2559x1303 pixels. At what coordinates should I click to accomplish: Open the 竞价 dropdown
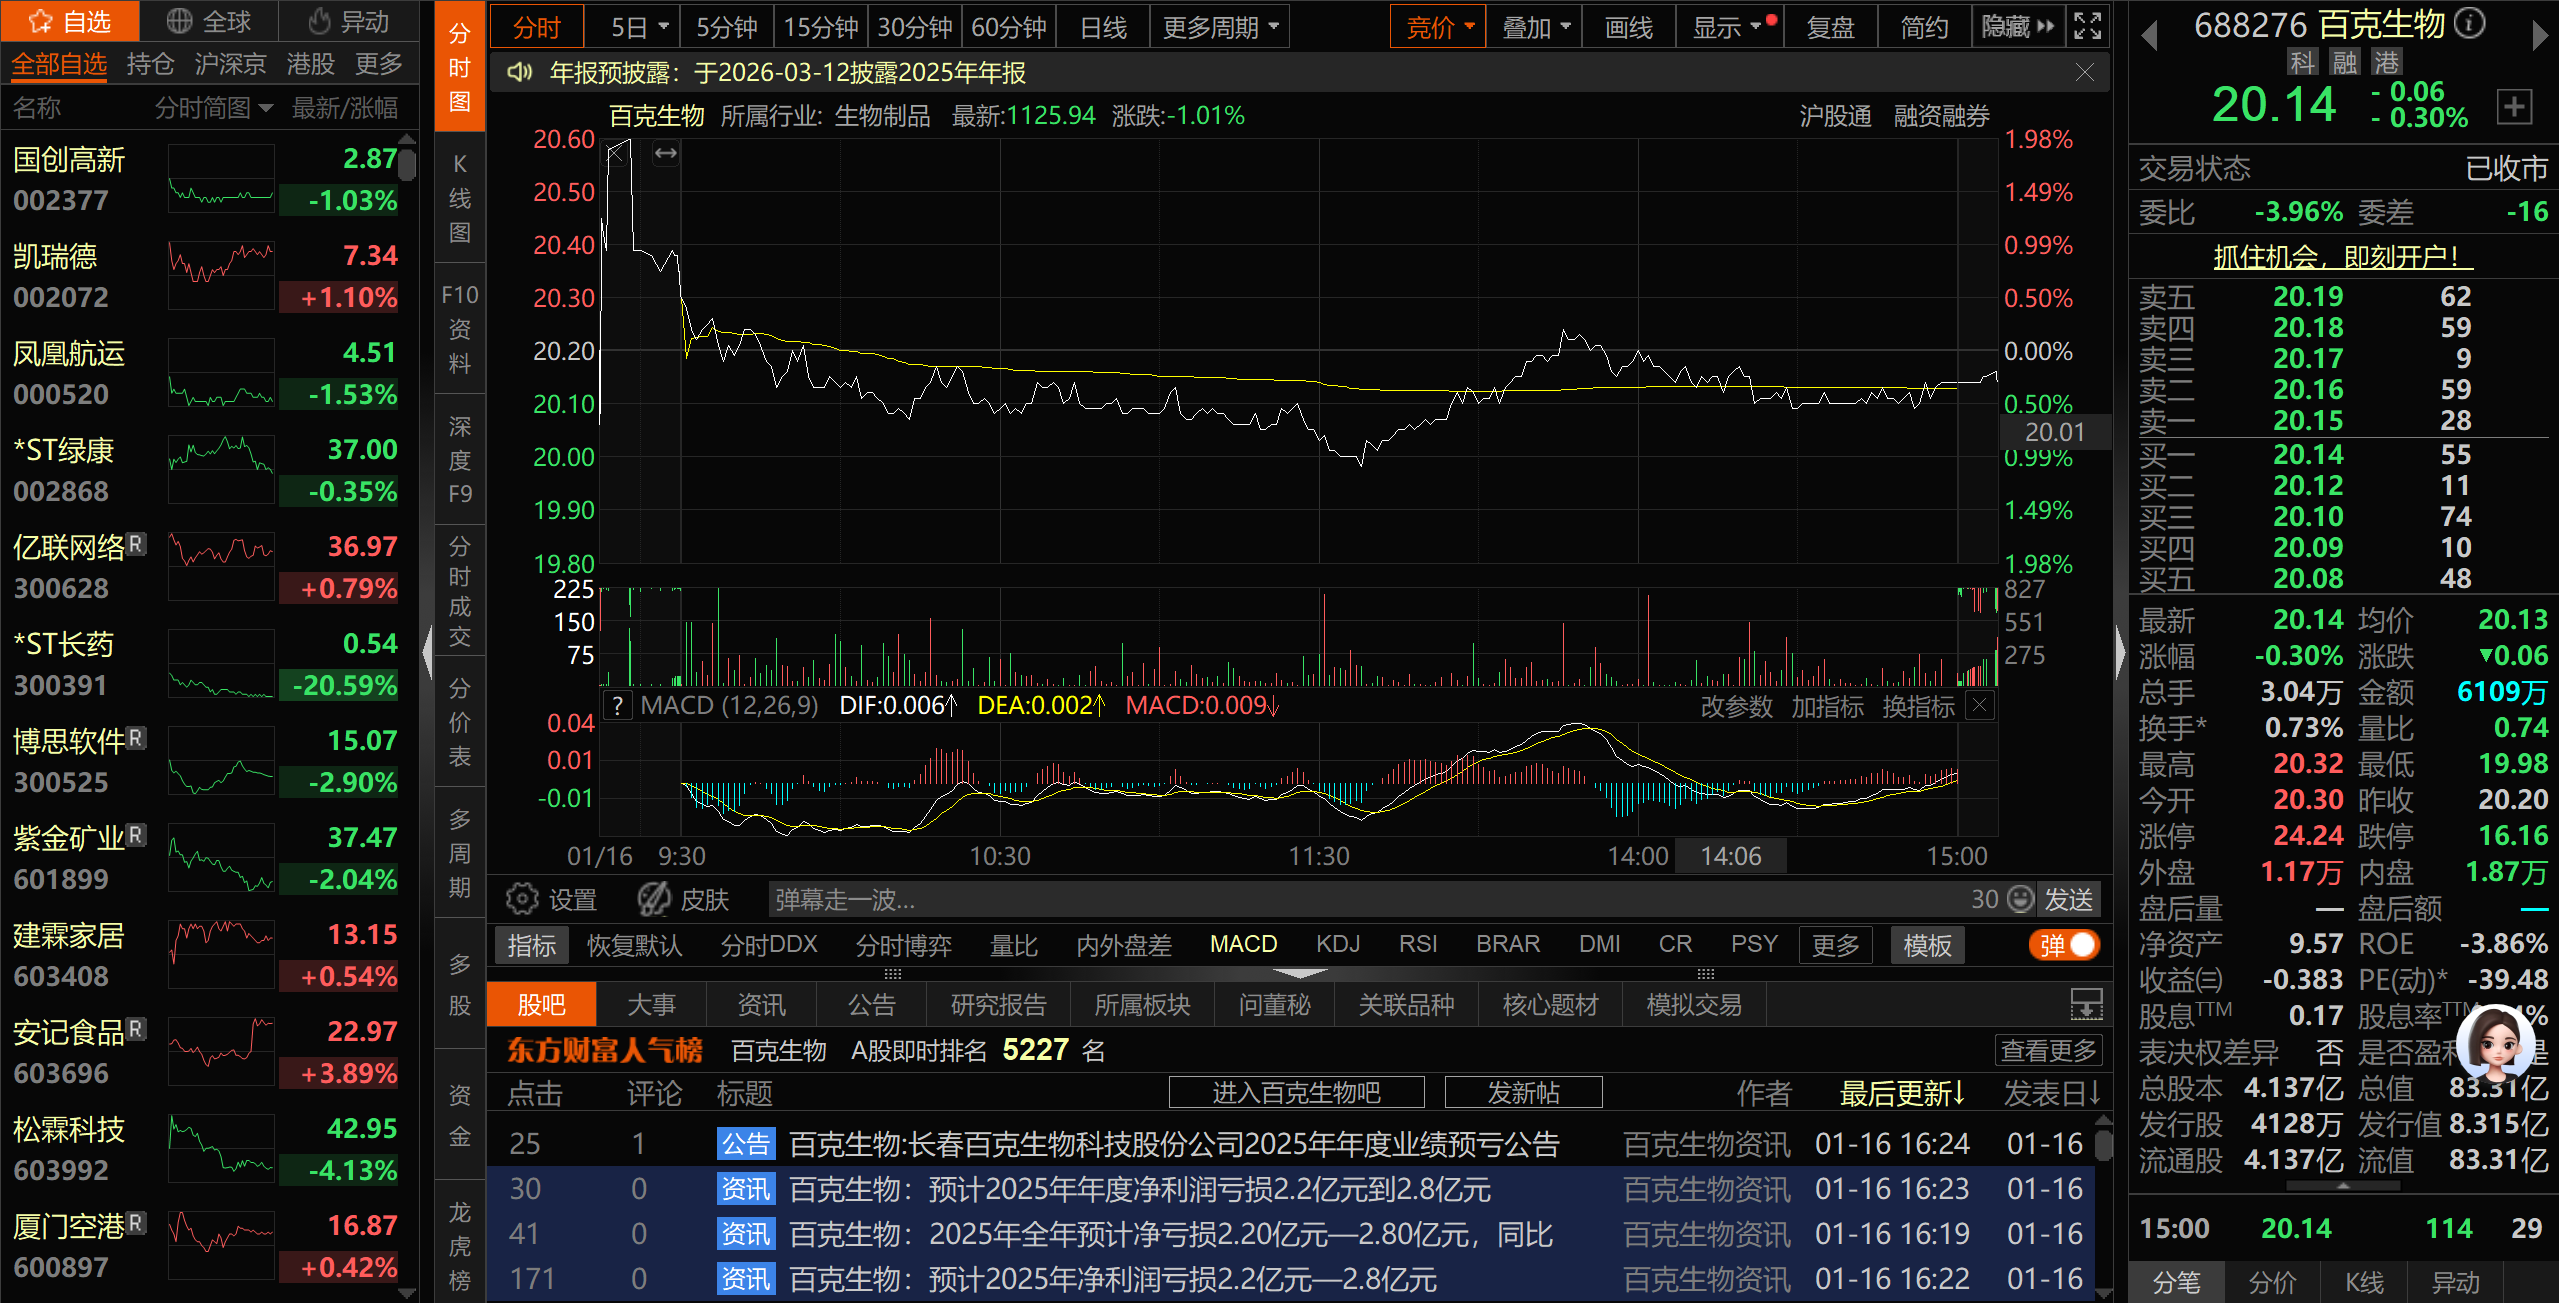[1439, 27]
